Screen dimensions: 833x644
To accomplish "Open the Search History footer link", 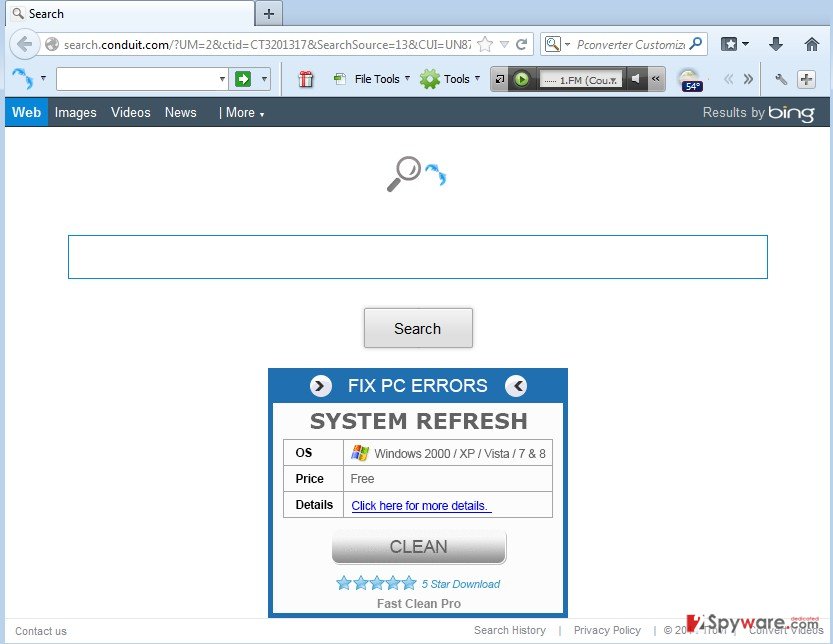I will [x=509, y=630].
